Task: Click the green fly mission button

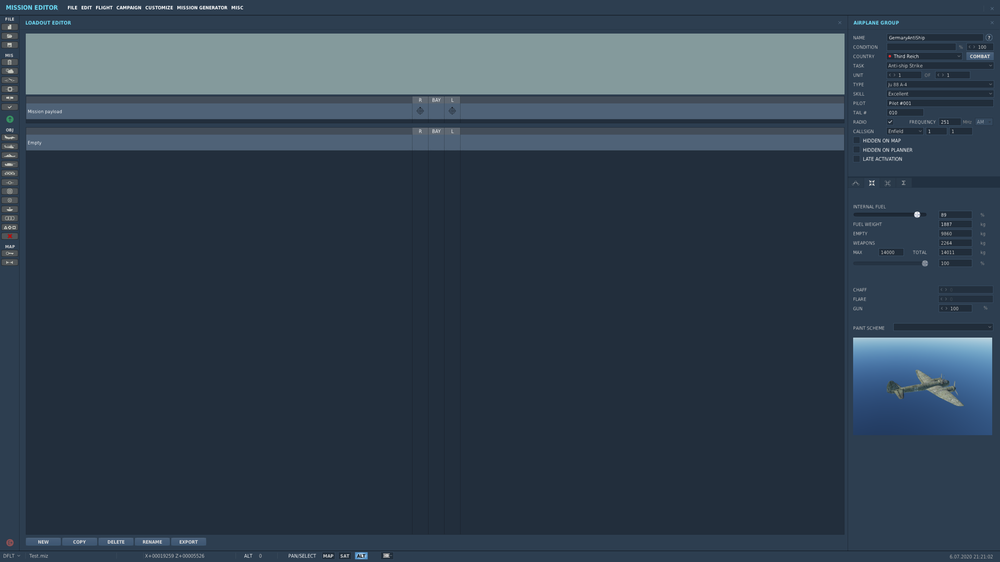Action: (10, 119)
